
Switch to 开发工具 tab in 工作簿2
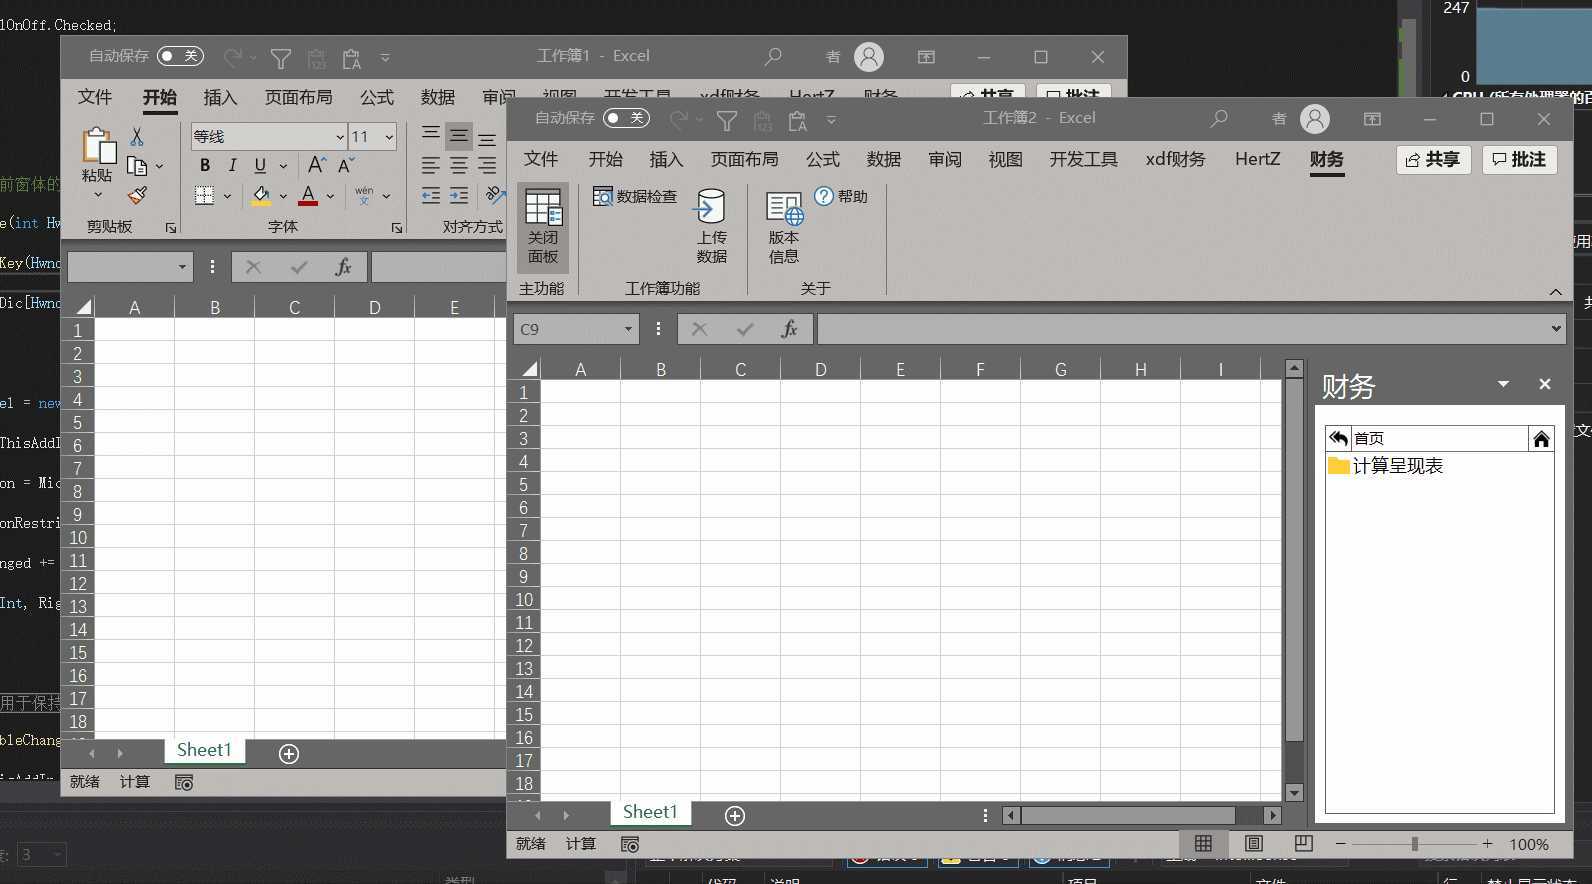1083,159
